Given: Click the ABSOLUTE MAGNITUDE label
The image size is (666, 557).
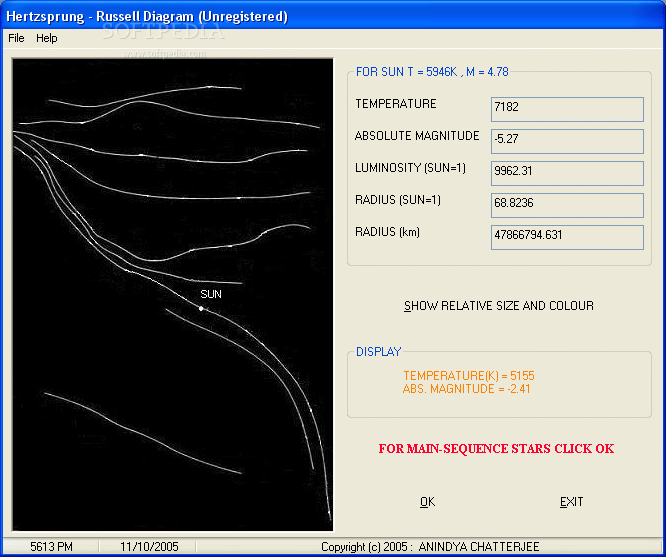Looking at the screenshot, I should (417, 136).
